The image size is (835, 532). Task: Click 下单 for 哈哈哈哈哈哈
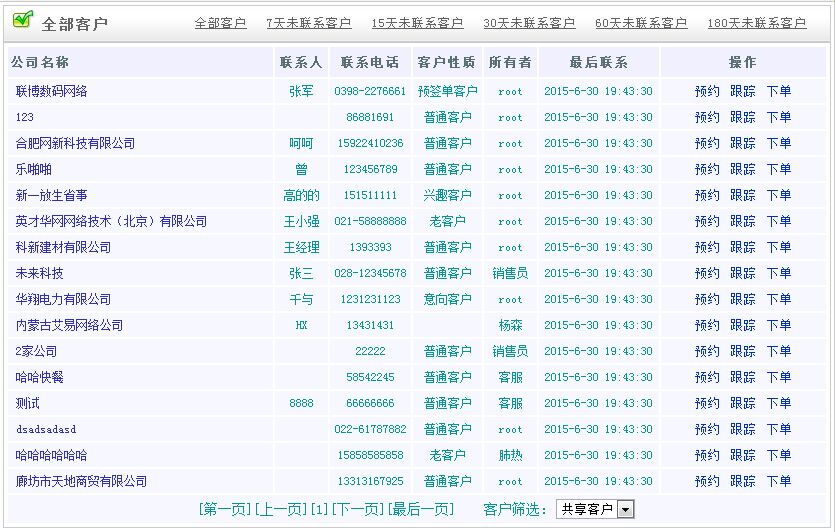pyautogui.click(x=779, y=455)
